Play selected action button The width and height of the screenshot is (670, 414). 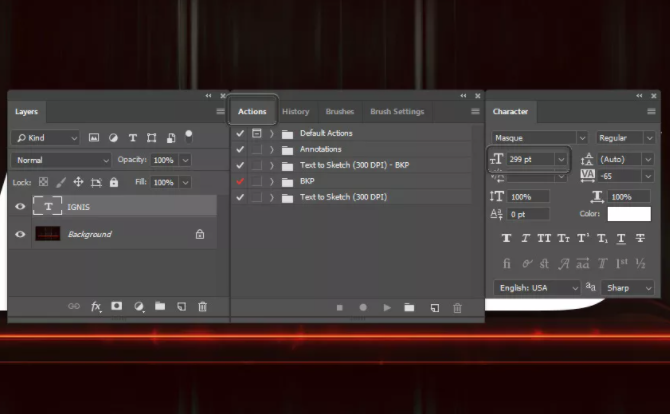click(387, 308)
